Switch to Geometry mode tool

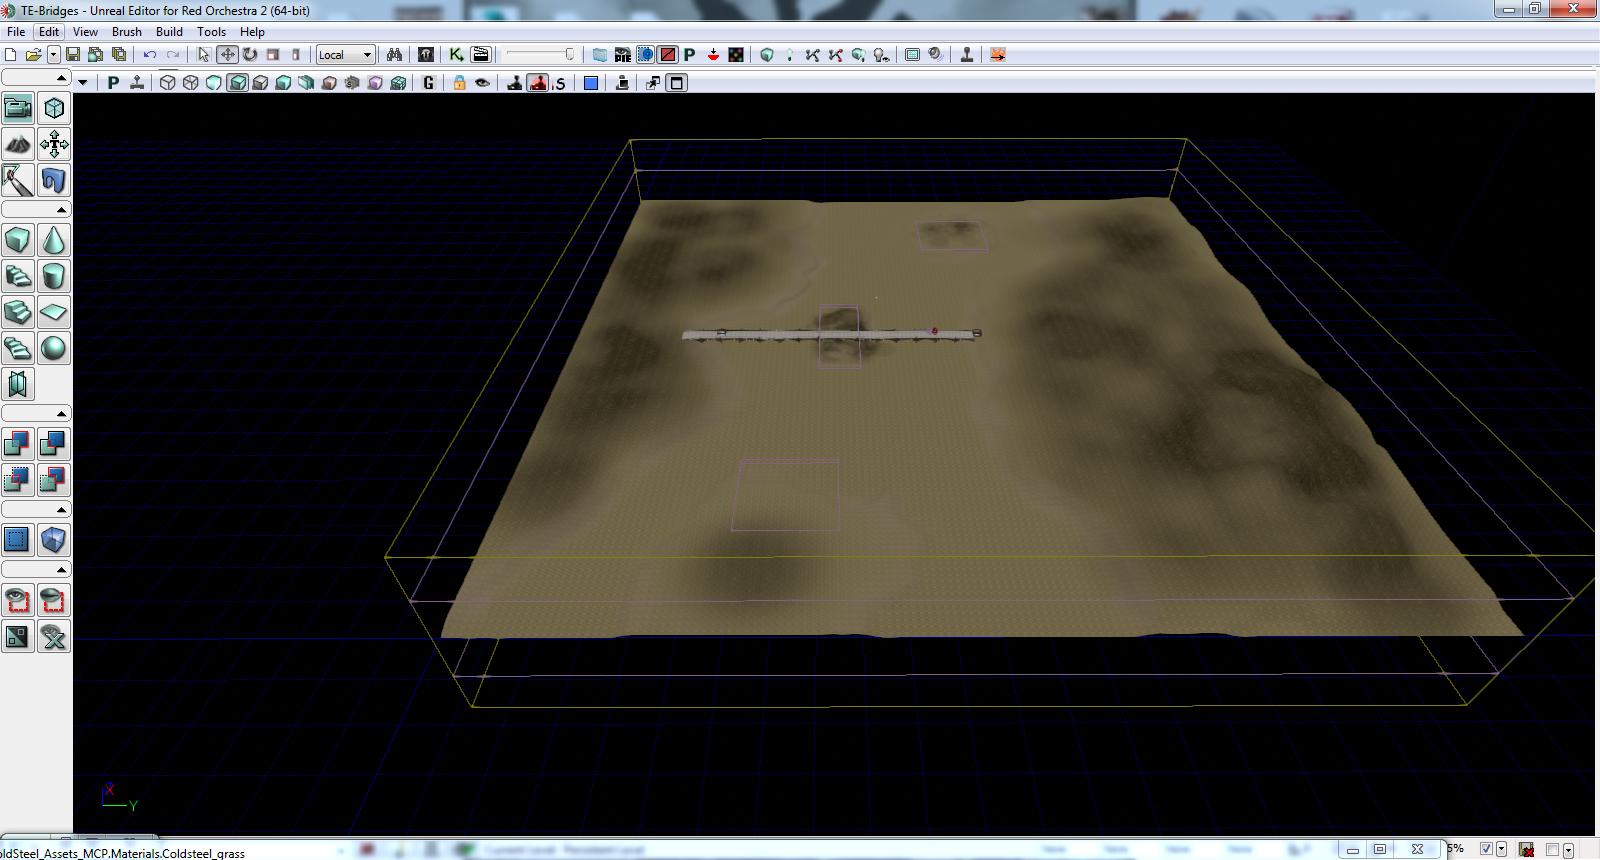pyautogui.click(x=54, y=108)
